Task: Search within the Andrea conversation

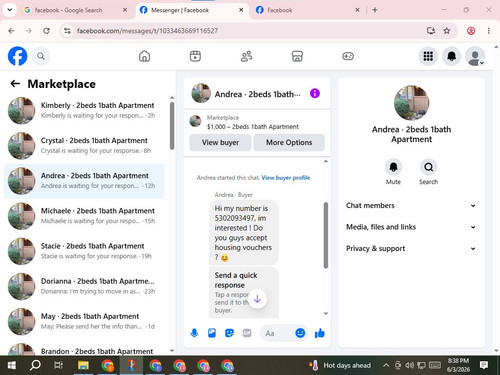Action: coord(428,167)
